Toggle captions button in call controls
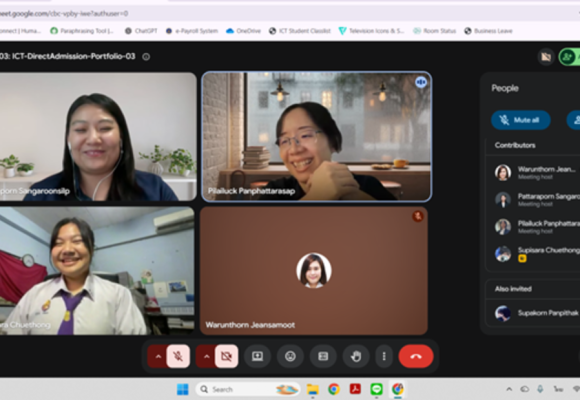 coord(323,356)
